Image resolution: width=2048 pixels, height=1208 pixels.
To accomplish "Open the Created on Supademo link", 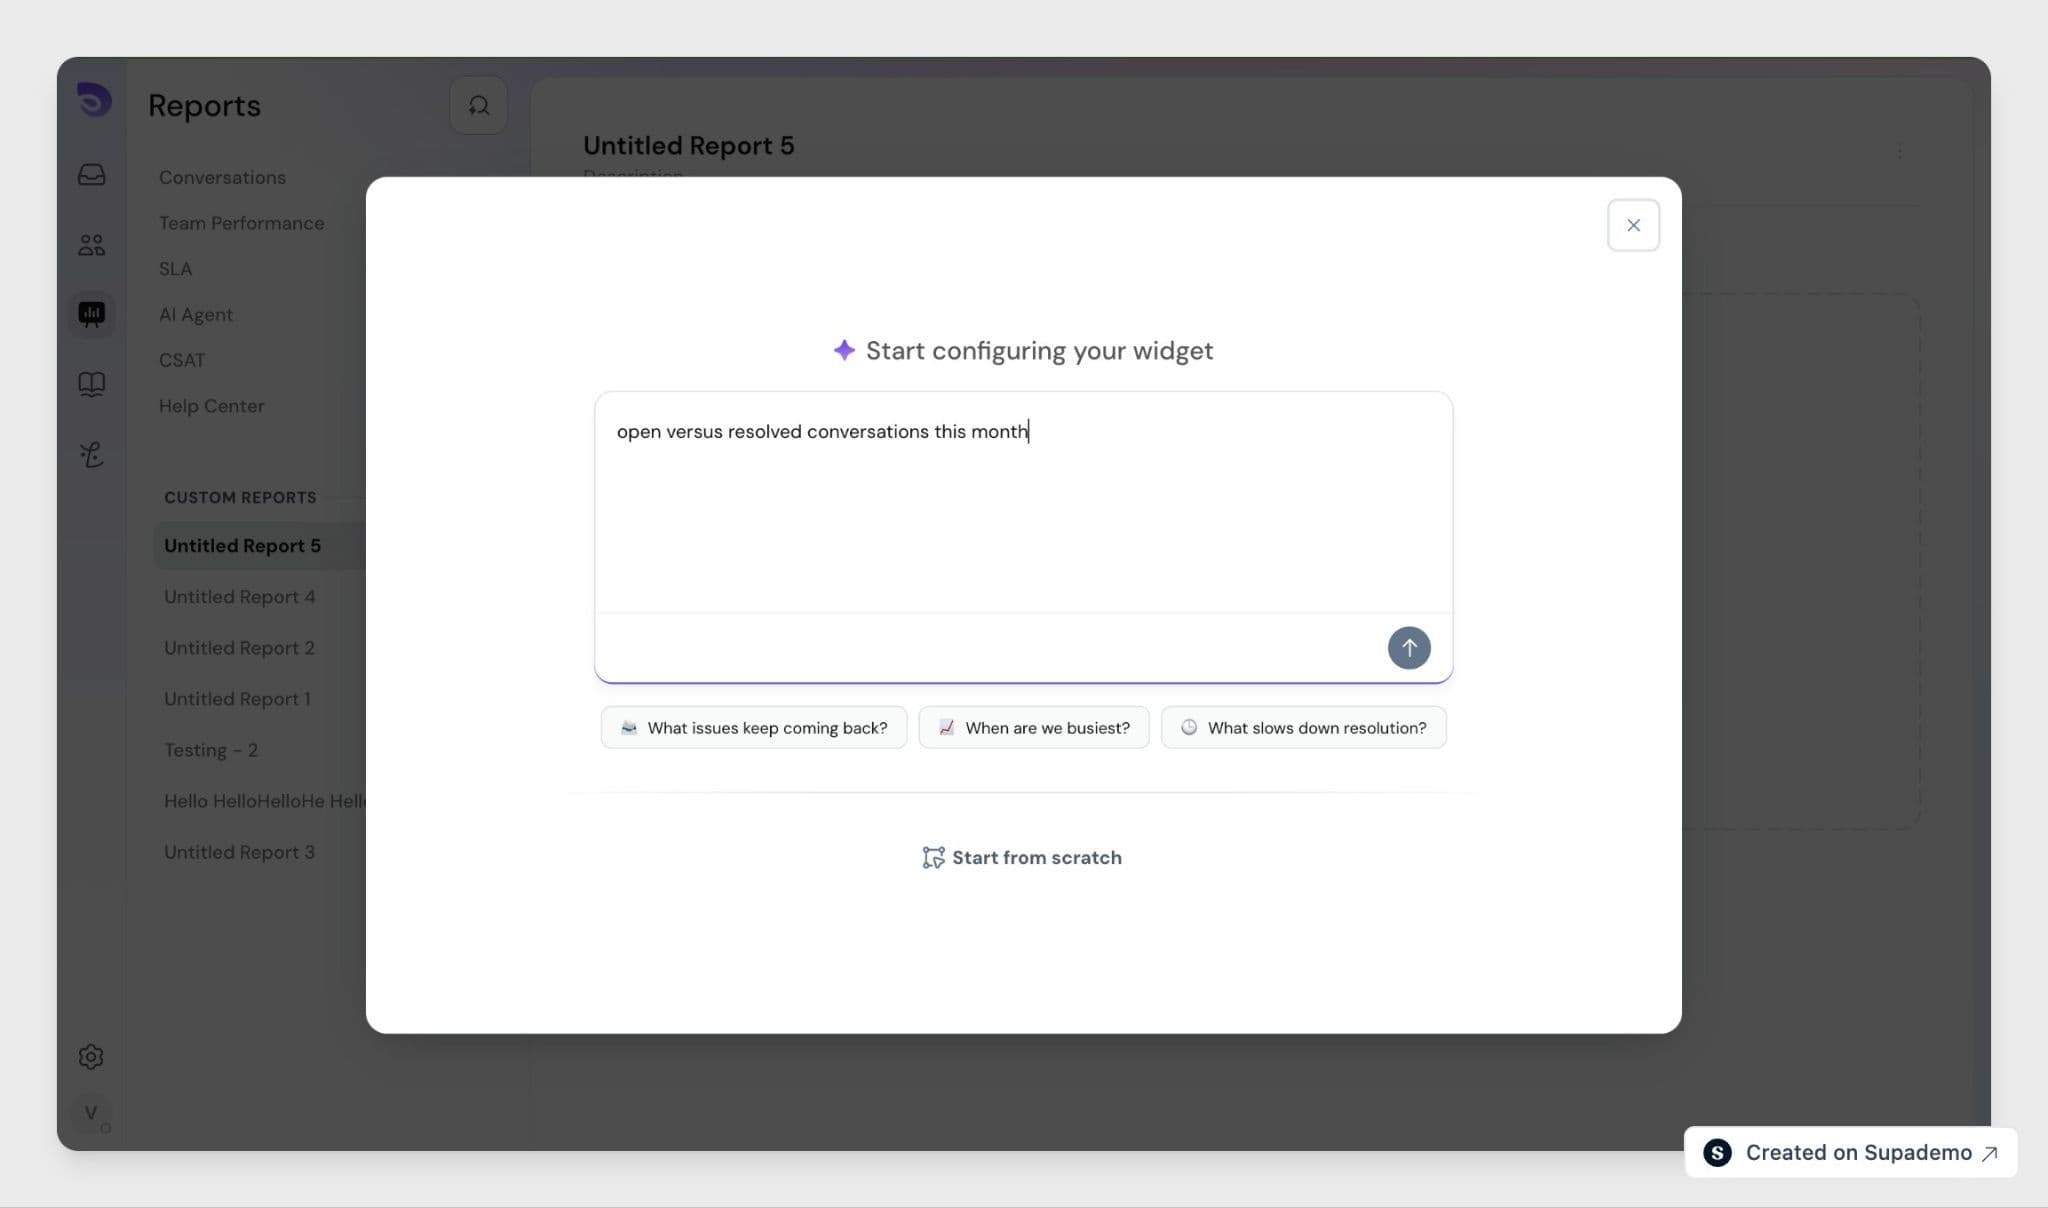I will 1850,1152.
